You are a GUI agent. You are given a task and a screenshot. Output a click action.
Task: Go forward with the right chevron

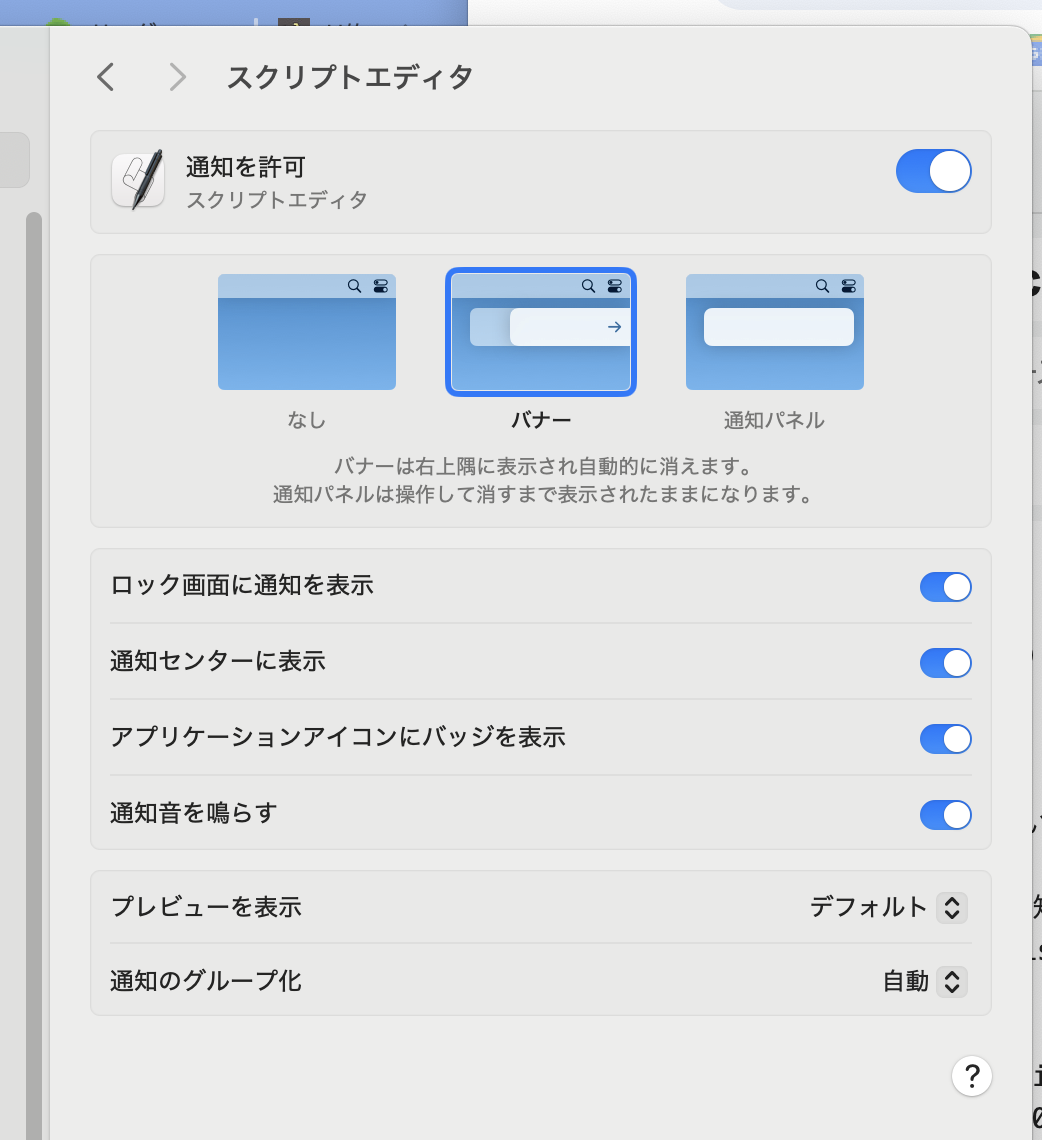click(x=177, y=76)
